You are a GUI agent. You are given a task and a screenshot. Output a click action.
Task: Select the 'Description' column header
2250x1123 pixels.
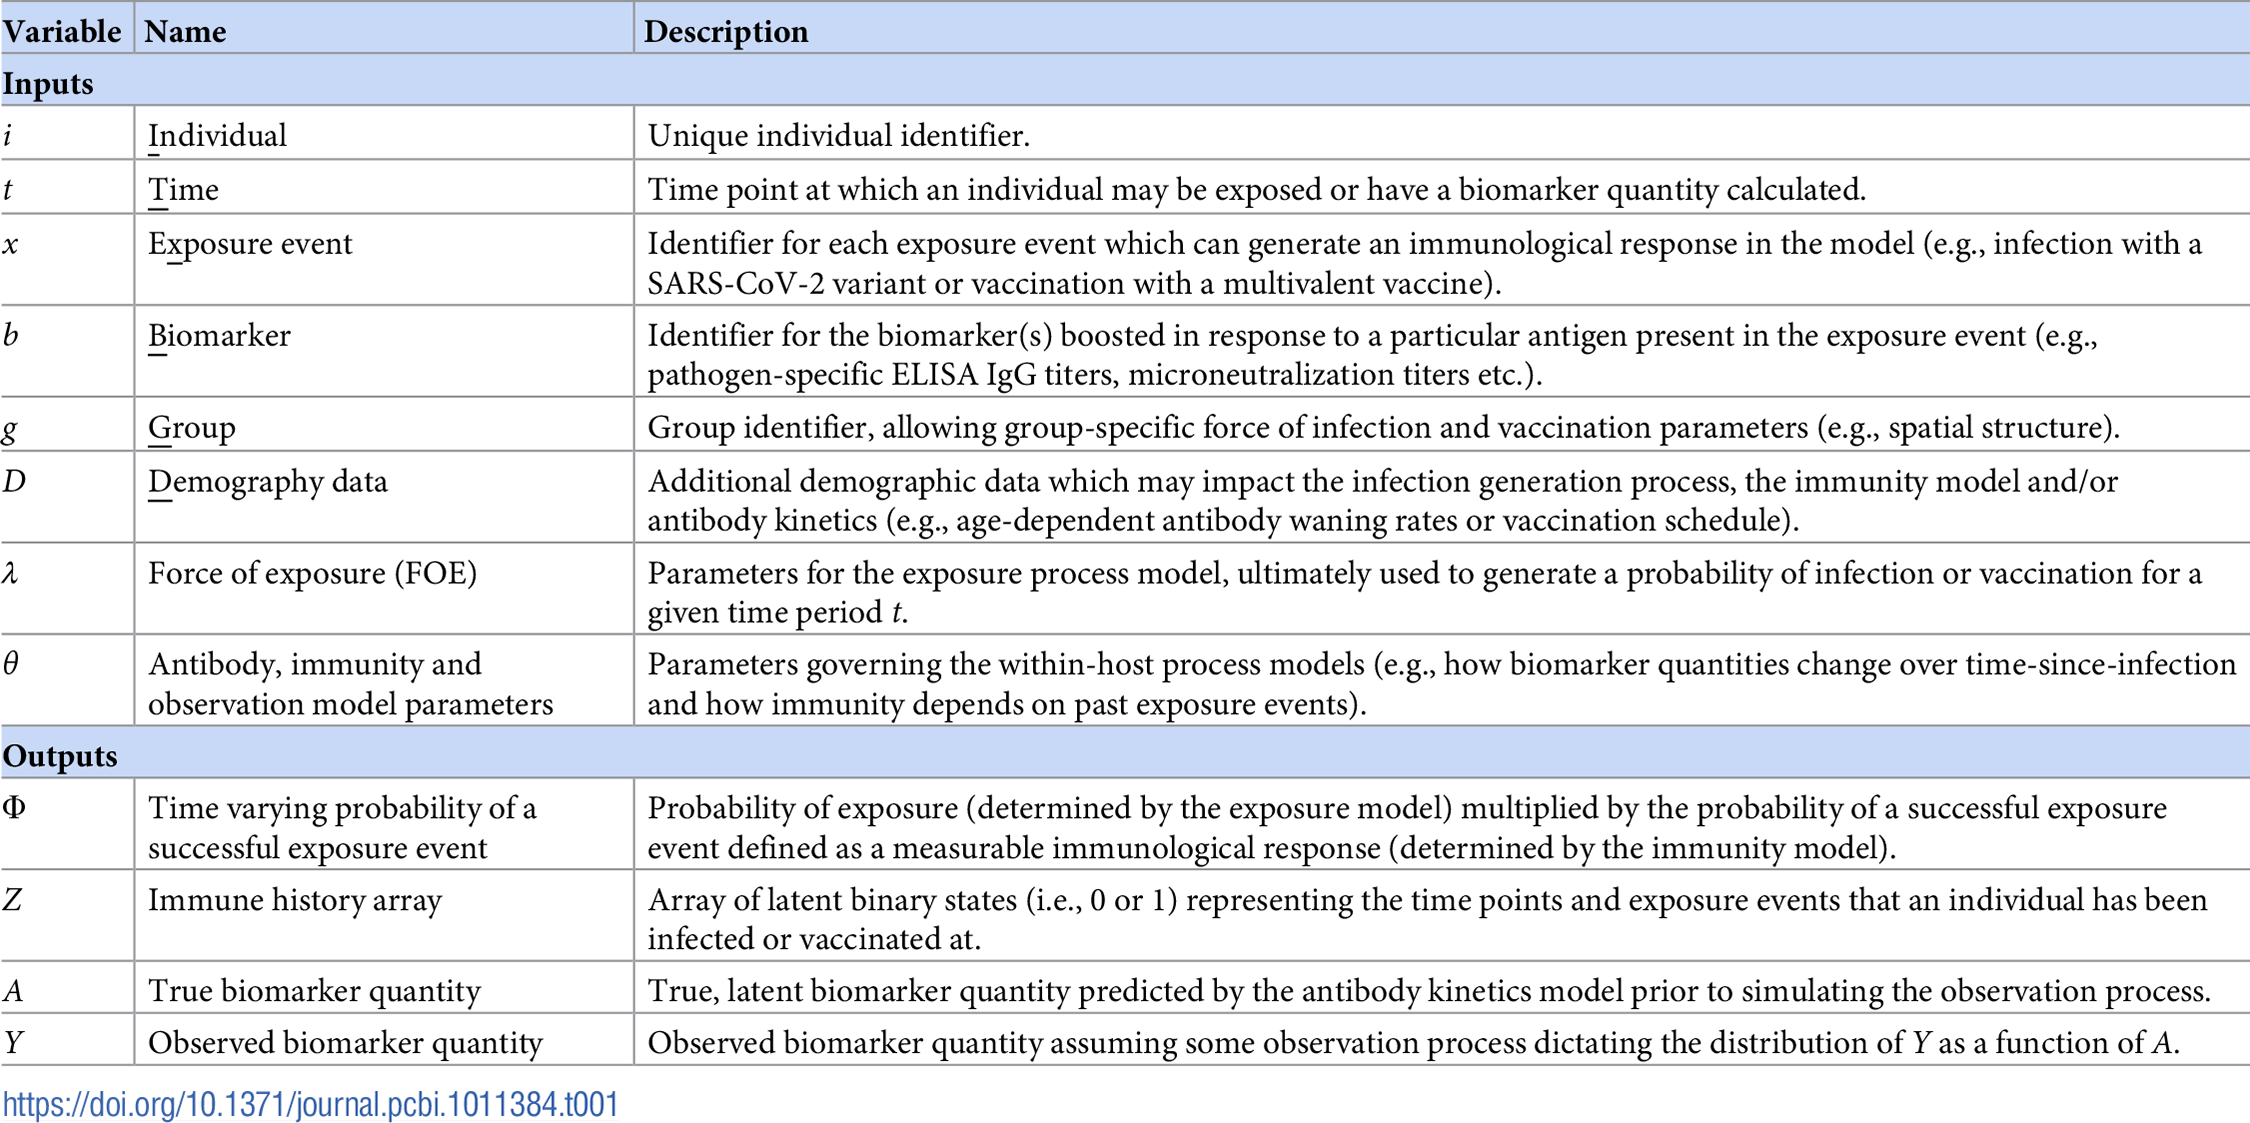tap(727, 32)
